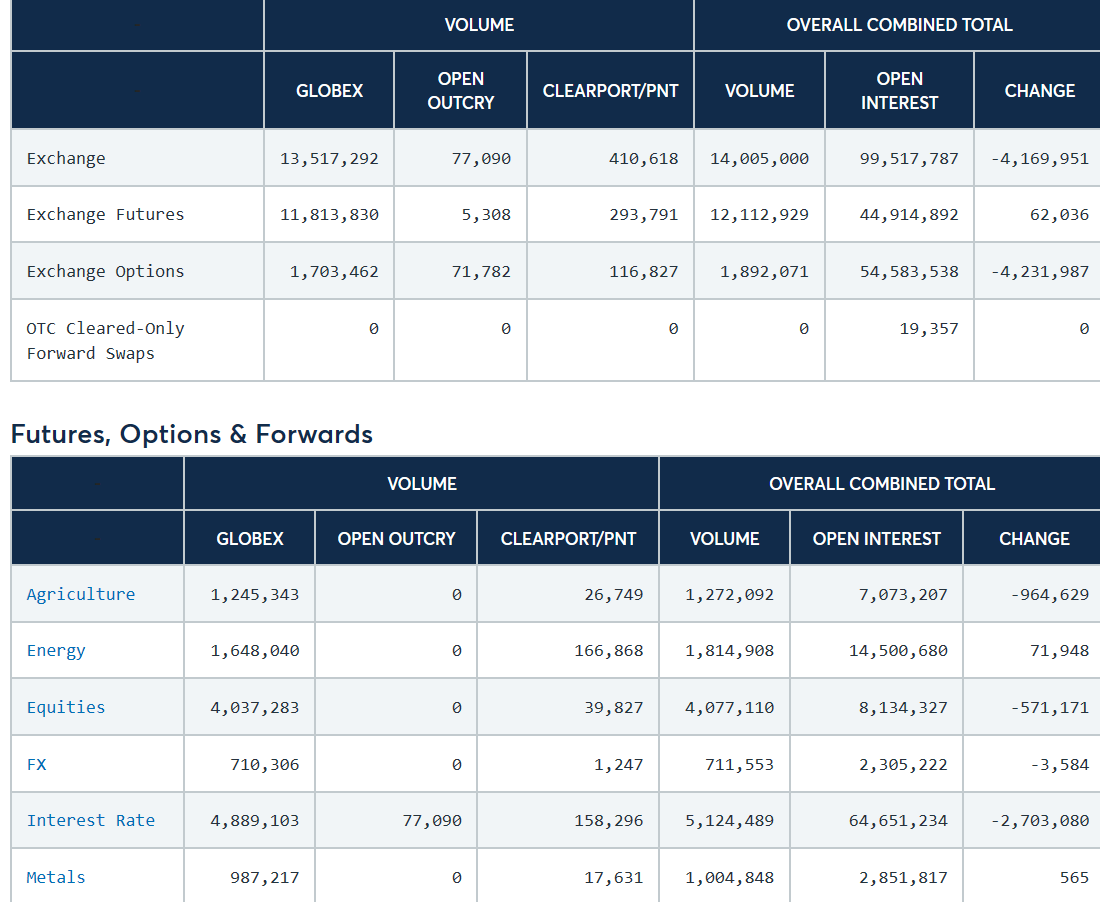
Task: Click Interest Rate open interest 64,651,234
Action: (x=899, y=821)
